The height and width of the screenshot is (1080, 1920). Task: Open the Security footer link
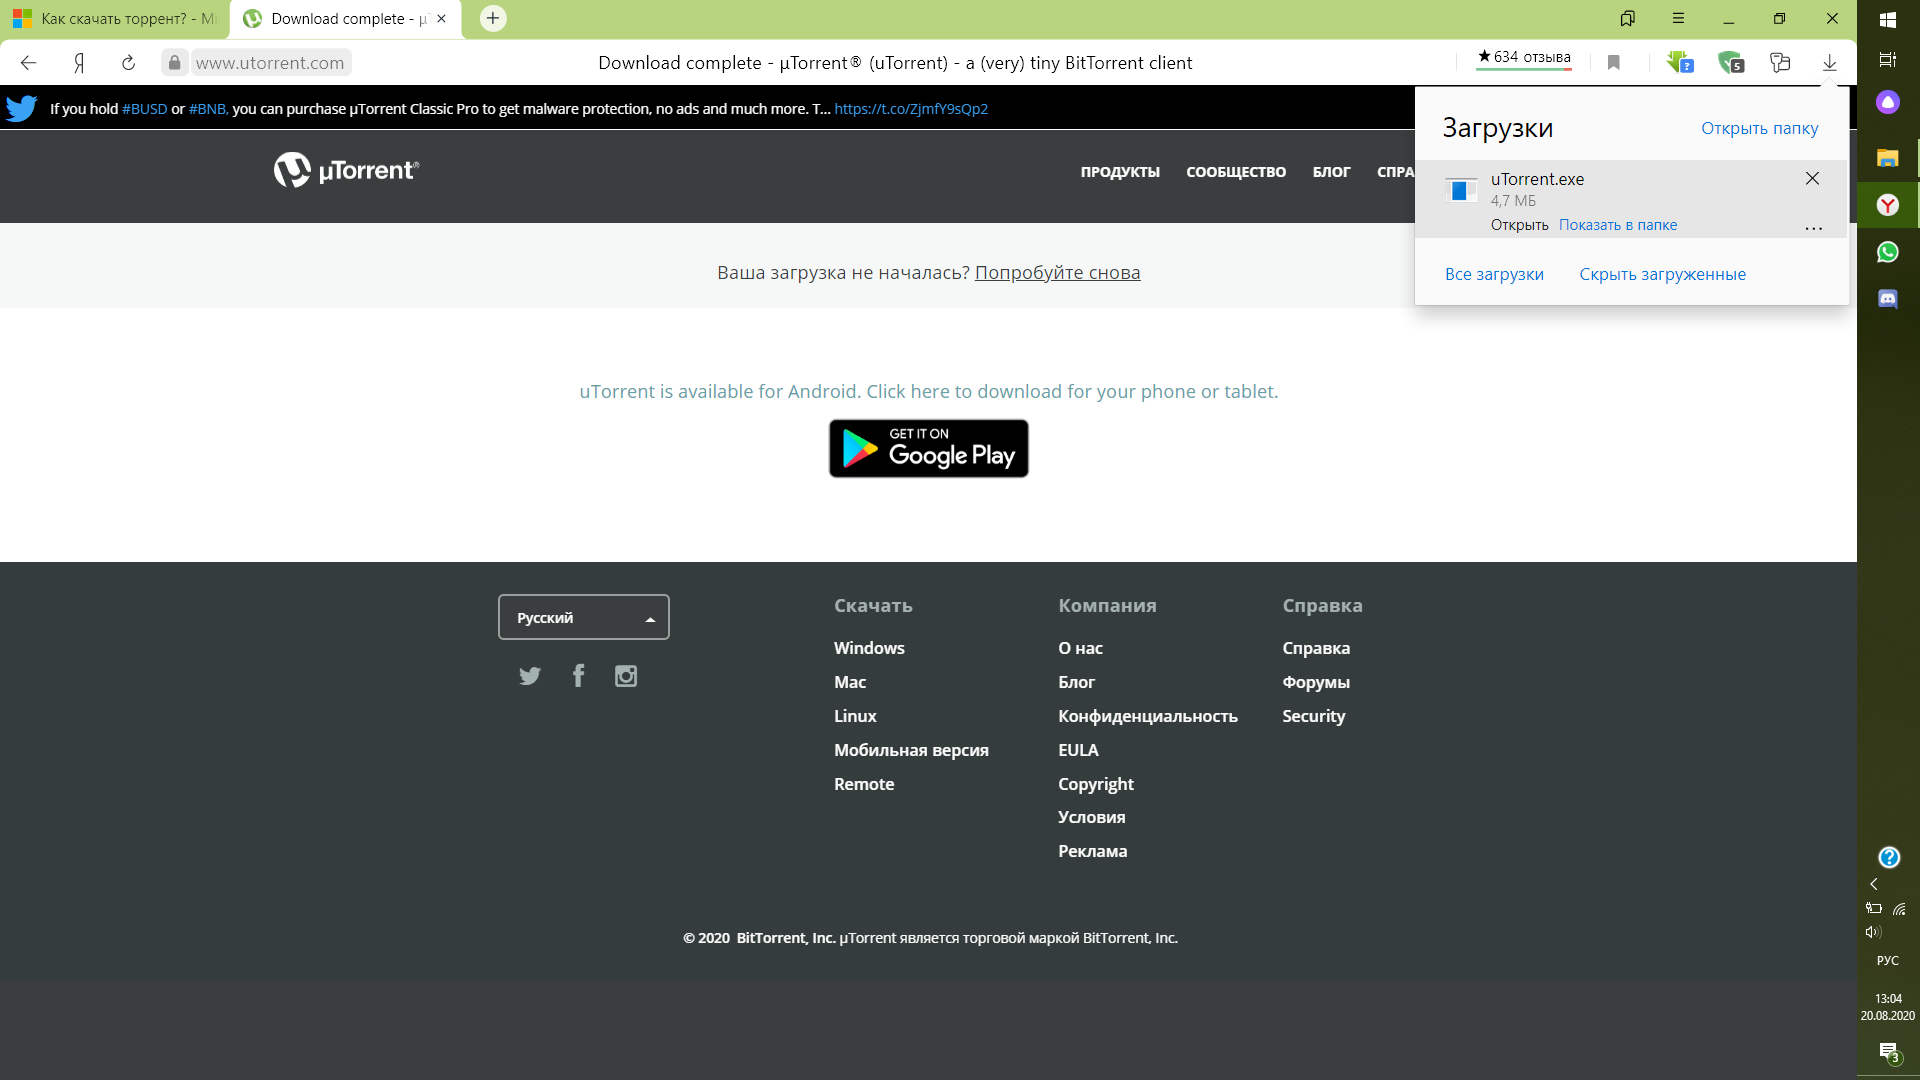coord(1313,716)
